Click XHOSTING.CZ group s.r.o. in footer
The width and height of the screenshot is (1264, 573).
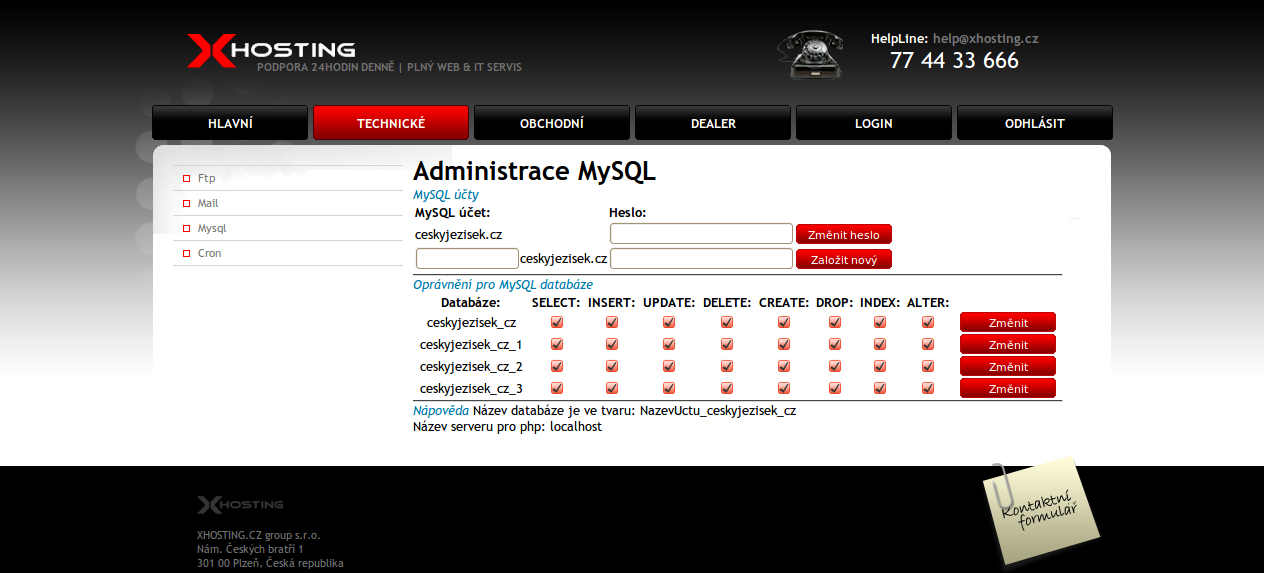(x=259, y=536)
